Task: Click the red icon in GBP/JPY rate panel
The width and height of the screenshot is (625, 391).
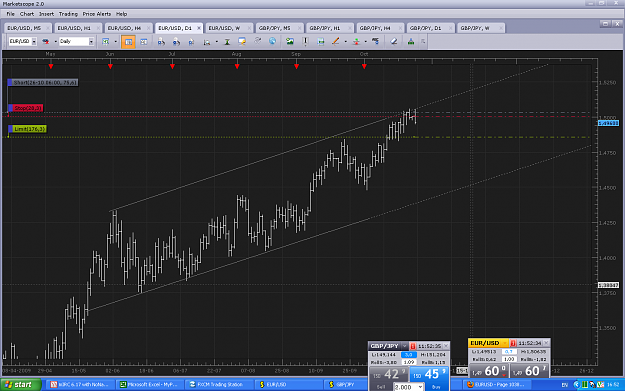Action: [413, 346]
